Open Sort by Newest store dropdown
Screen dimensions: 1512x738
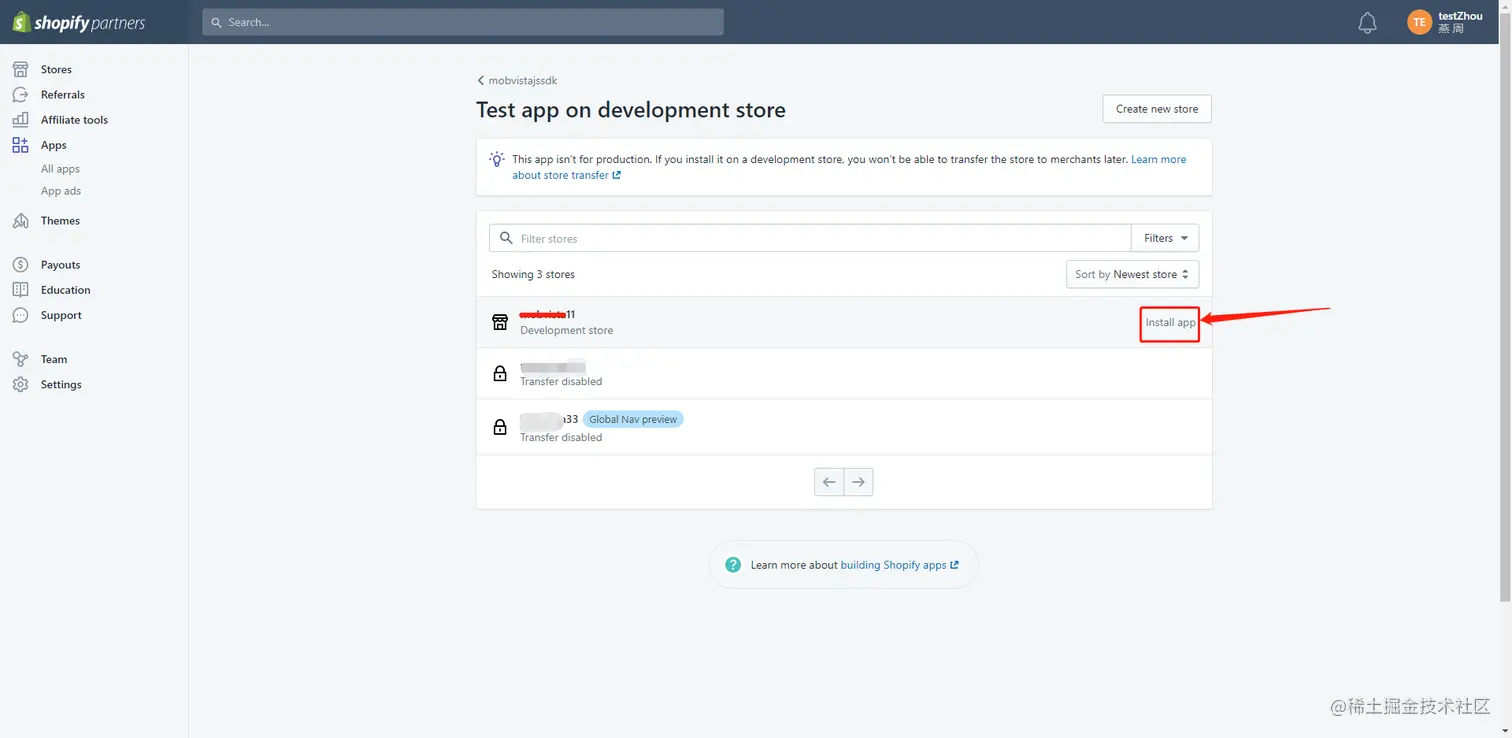click(1132, 274)
